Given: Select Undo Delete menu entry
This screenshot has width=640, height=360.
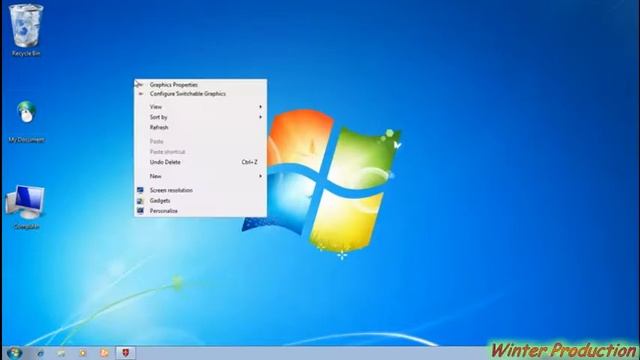Looking at the screenshot, I should pyautogui.click(x=200, y=162).
